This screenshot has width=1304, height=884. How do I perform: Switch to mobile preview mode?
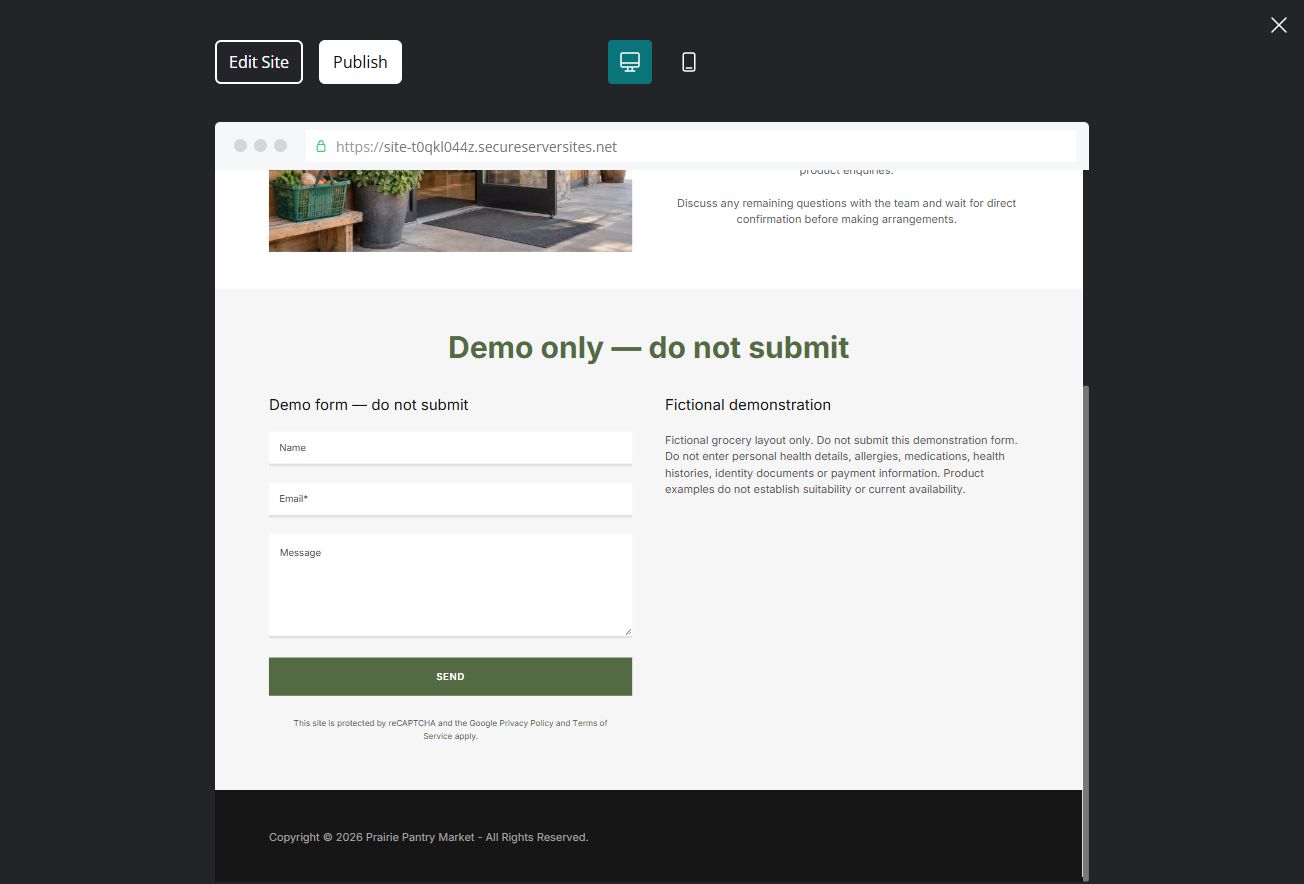click(689, 62)
